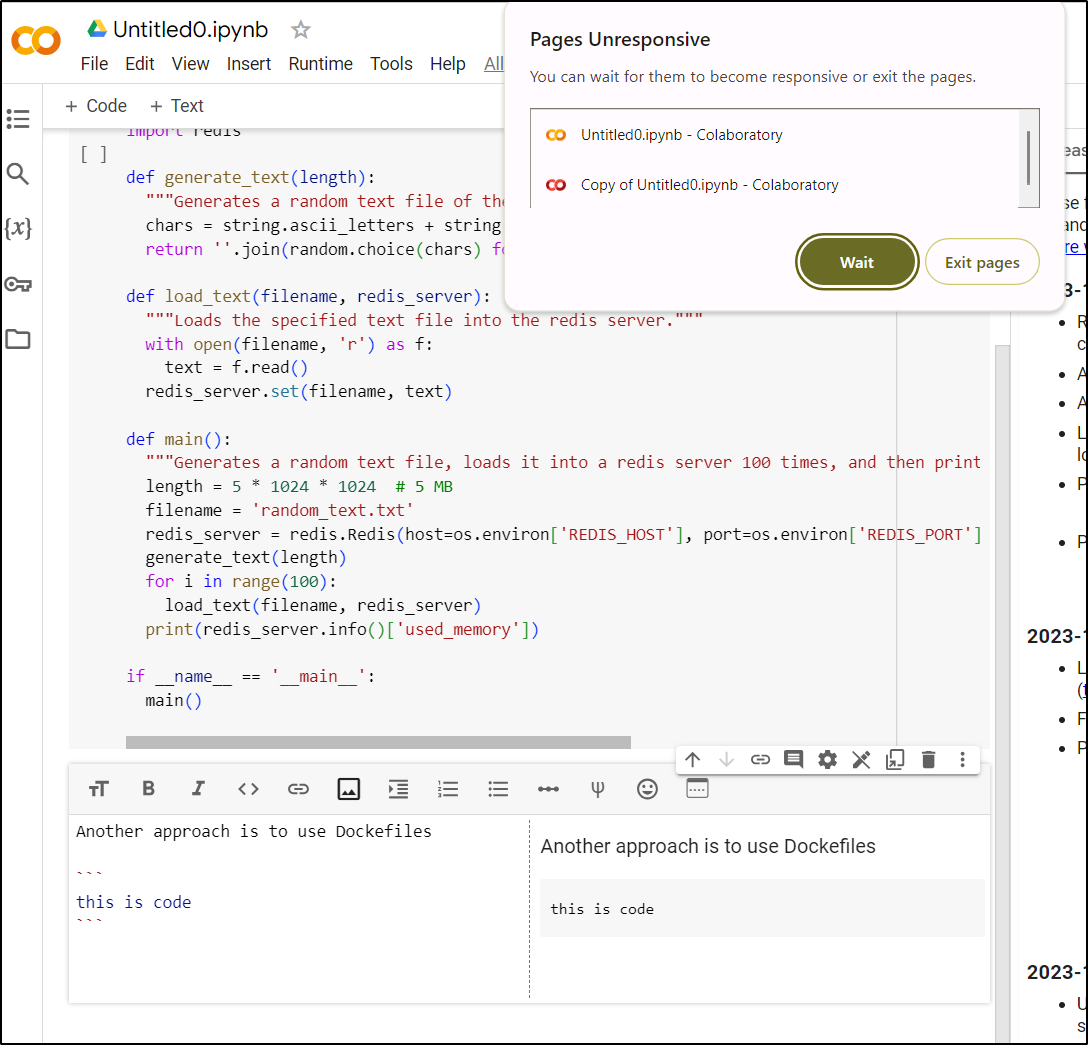The height and width of the screenshot is (1045, 1088).
Task: Open the Runtime menu
Action: pos(321,64)
